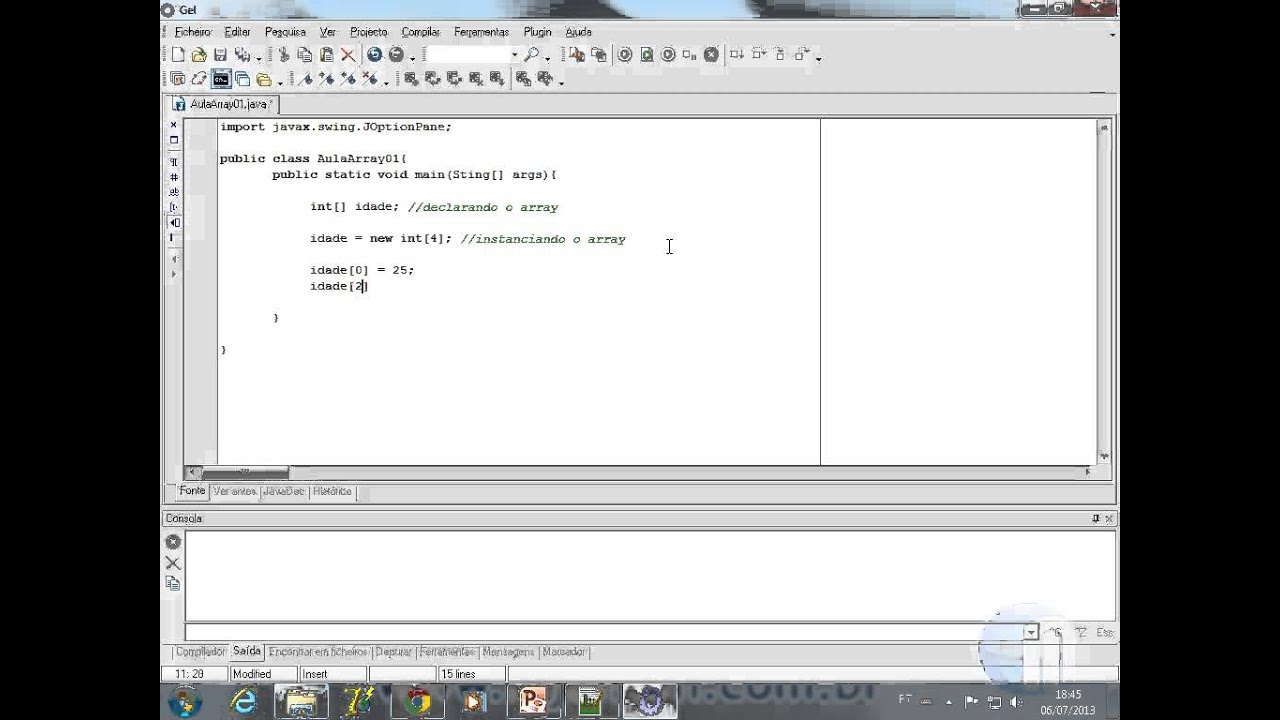Switch to the Mensagens tab
The width and height of the screenshot is (1280, 720).
coord(508,652)
